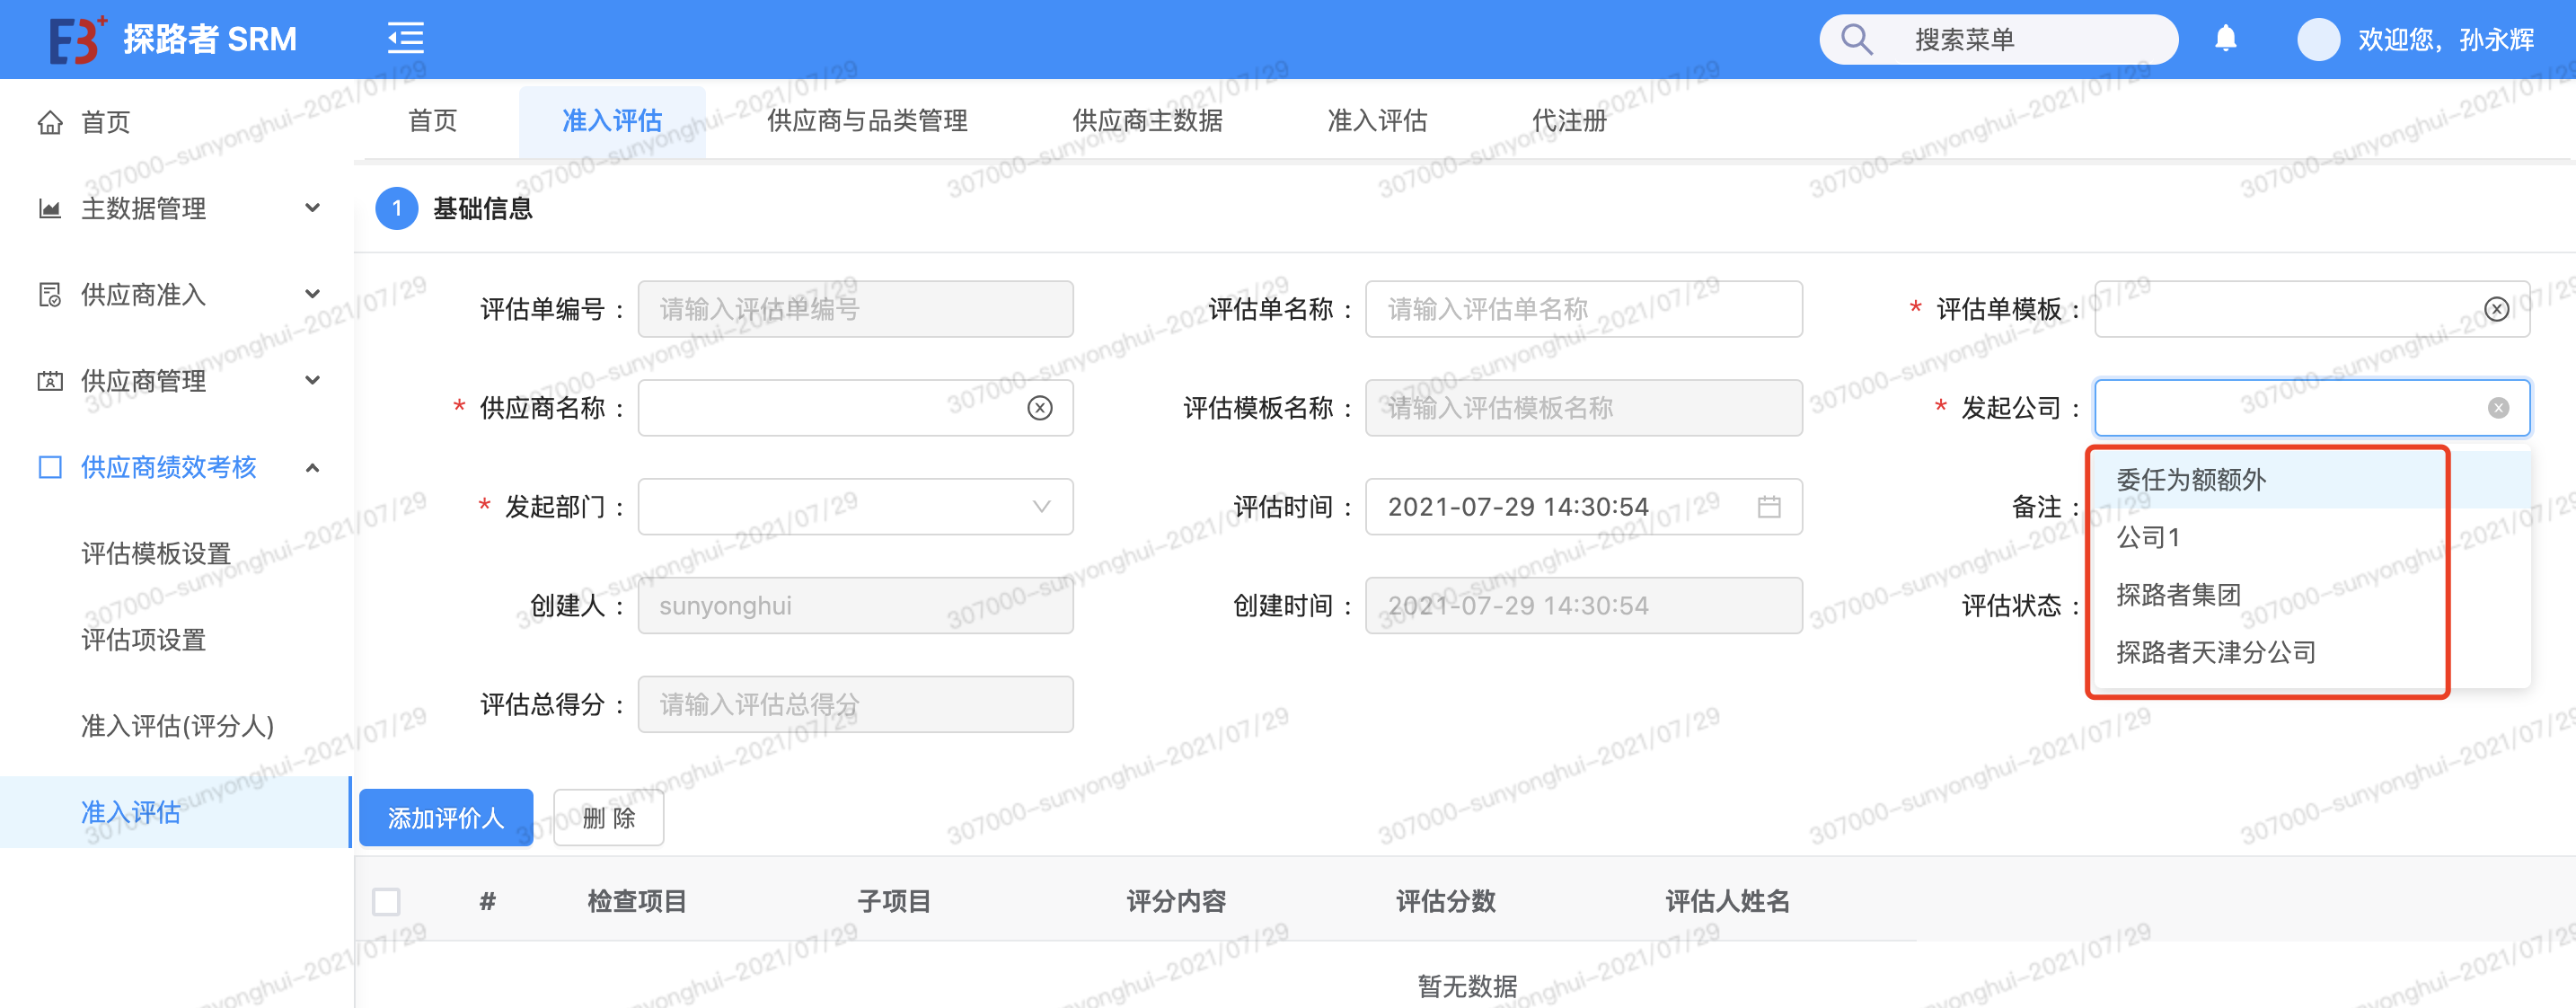Clear the 供应商名称 field with X icon
Screen dimensions: 2576x1008
click(x=1040, y=408)
